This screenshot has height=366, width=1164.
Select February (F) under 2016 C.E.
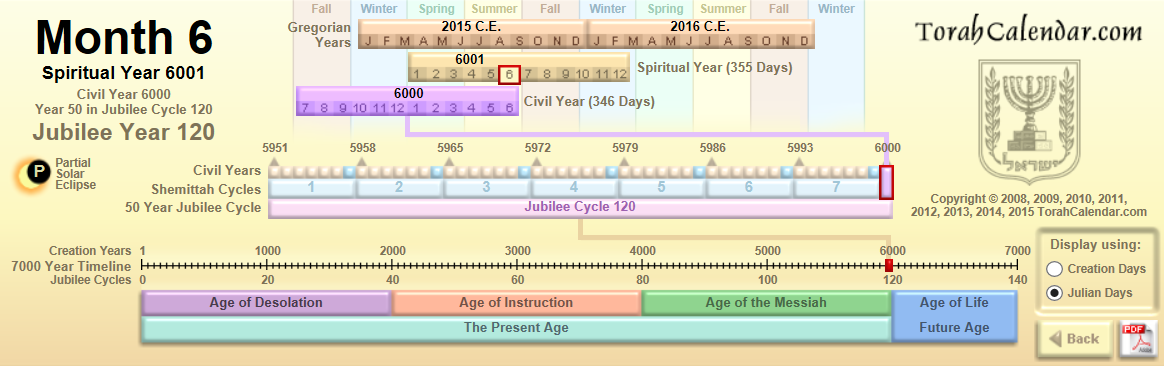(x=615, y=42)
